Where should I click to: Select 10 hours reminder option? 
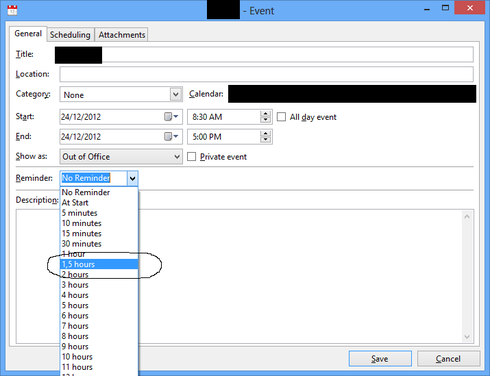click(x=99, y=357)
